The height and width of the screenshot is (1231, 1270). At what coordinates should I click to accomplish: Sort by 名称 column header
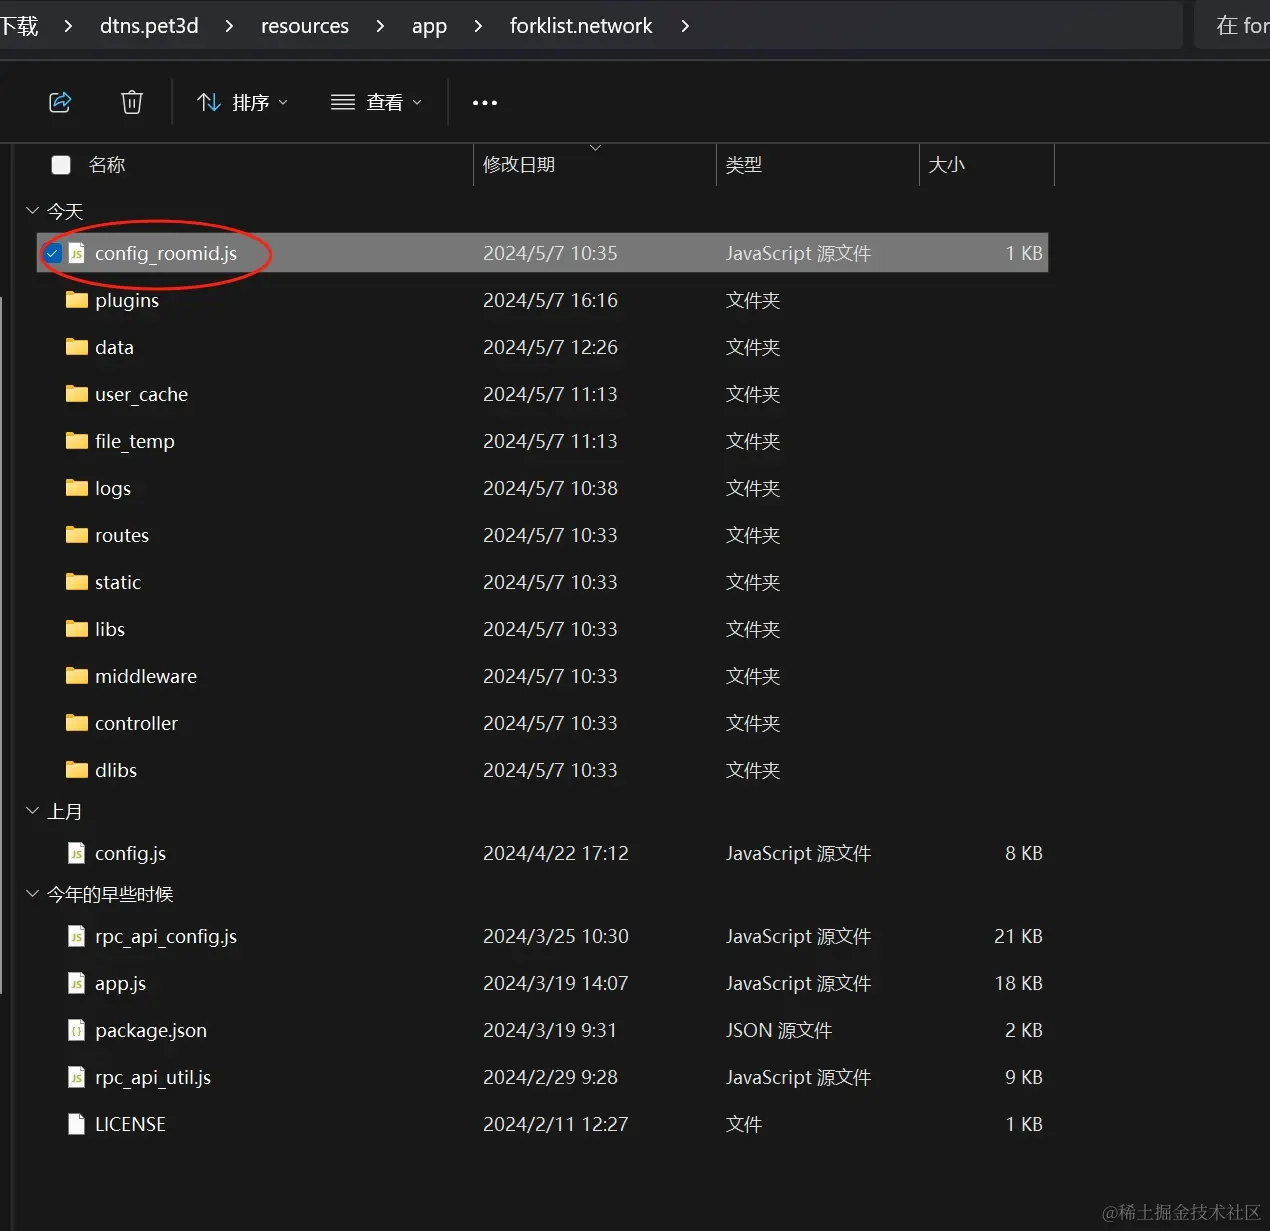coord(107,165)
